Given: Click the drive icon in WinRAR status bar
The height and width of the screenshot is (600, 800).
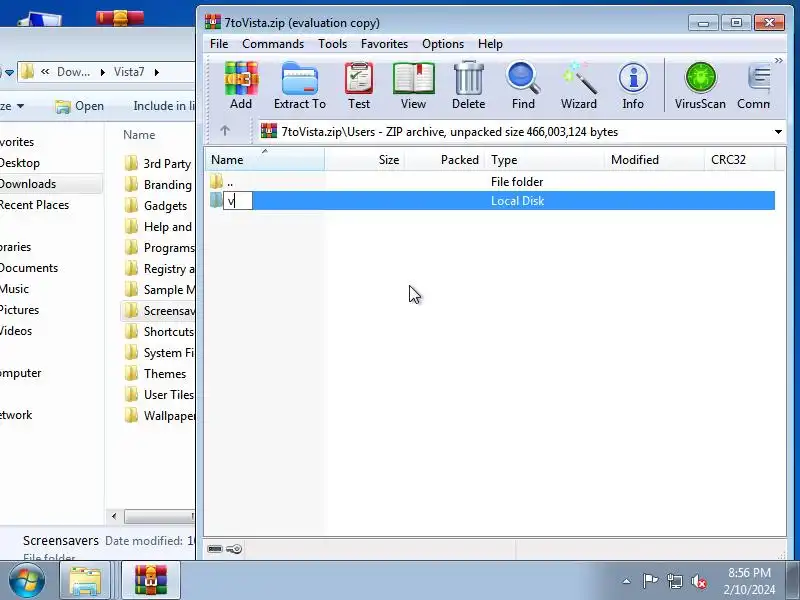Looking at the screenshot, I should pyautogui.click(x=215, y=549).
